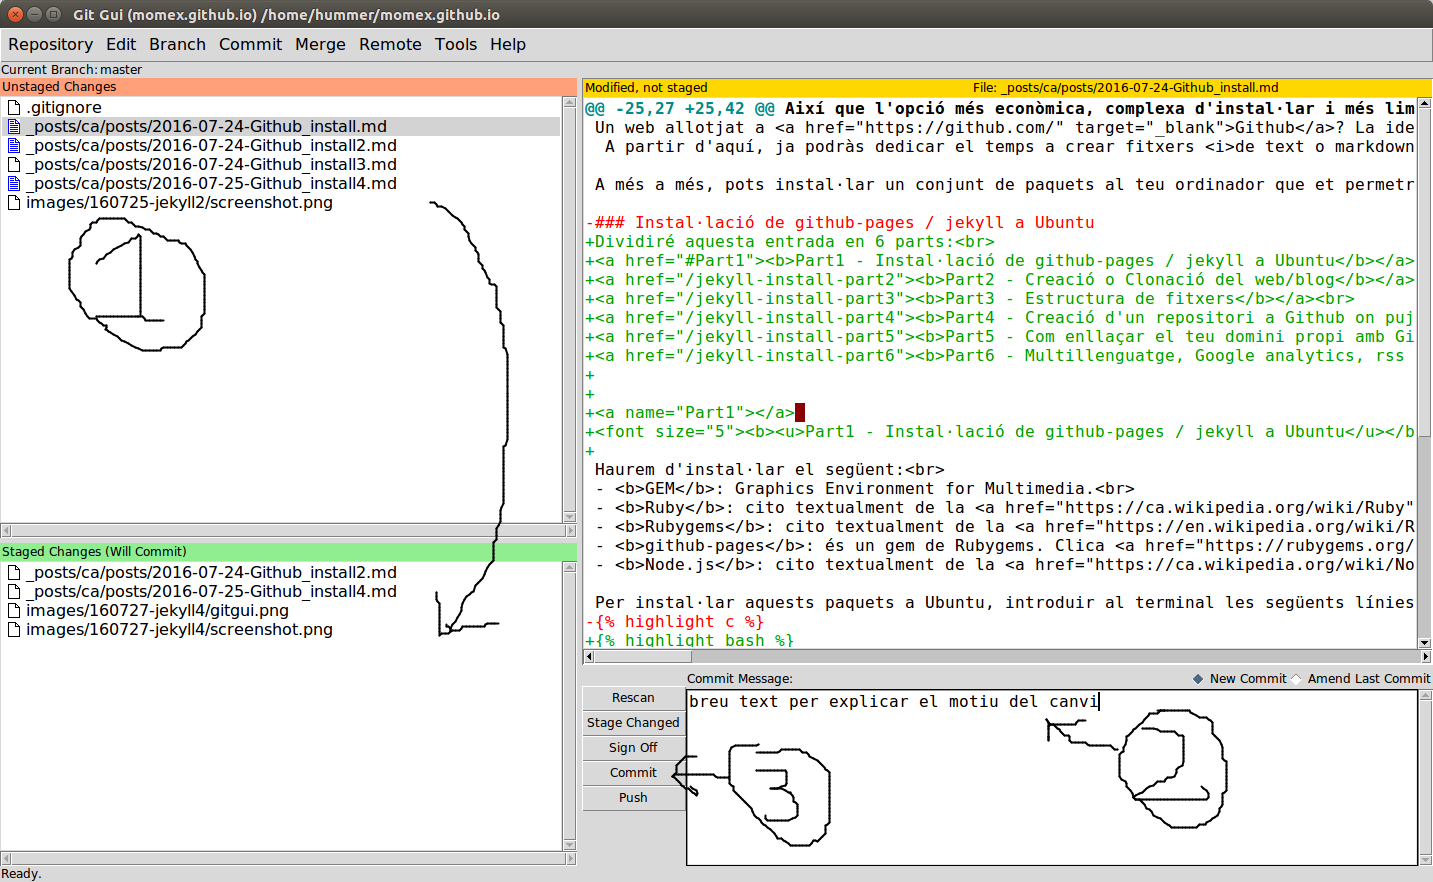
Task: Click icon beside images/160727-jekyll4/gitgui.png to unstage
Action: [13, 610]
